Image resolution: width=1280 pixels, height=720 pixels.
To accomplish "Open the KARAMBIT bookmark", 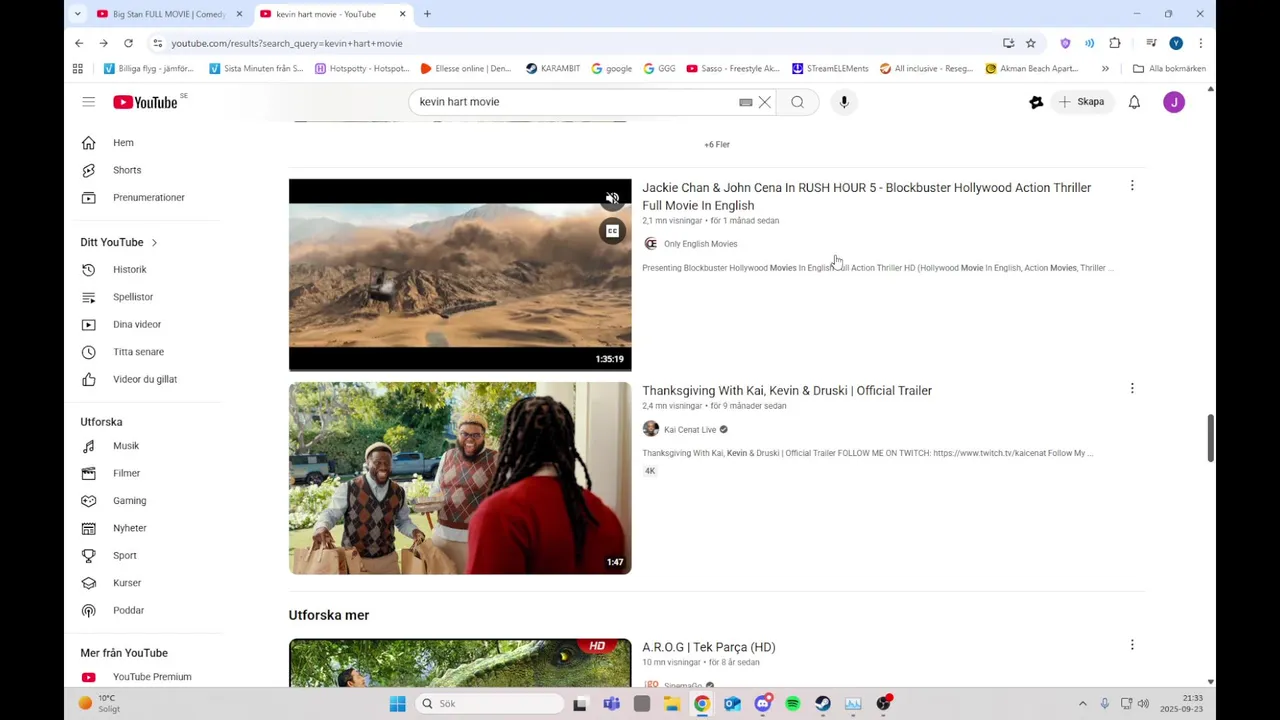I will (553, 69).
